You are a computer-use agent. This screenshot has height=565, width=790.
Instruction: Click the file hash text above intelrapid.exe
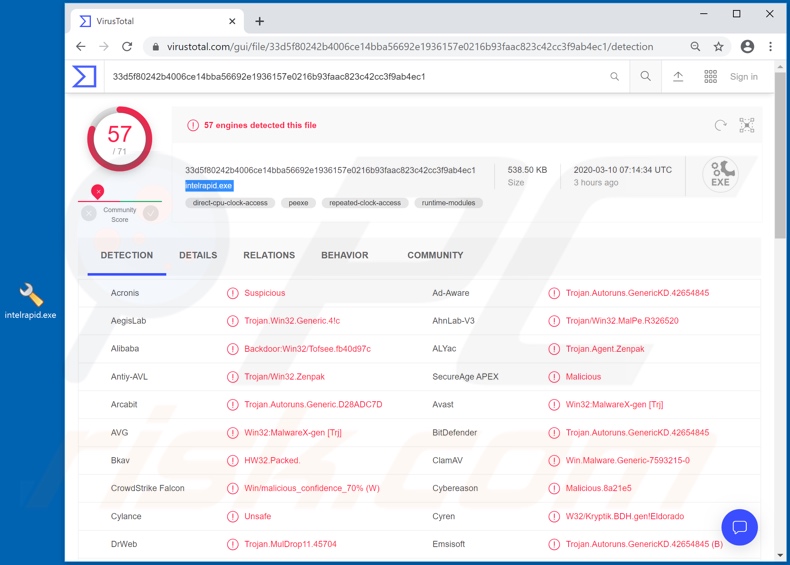[330, 170]
